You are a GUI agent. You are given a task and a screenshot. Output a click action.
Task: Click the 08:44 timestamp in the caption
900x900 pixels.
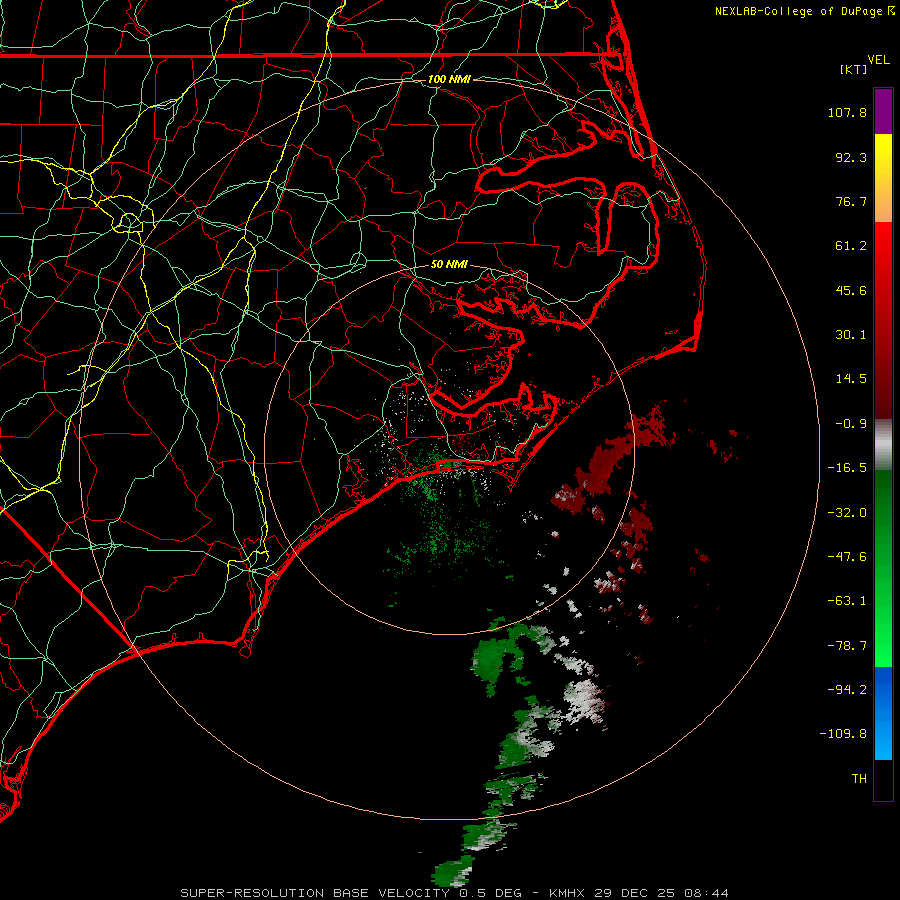(x=709, y=893)
